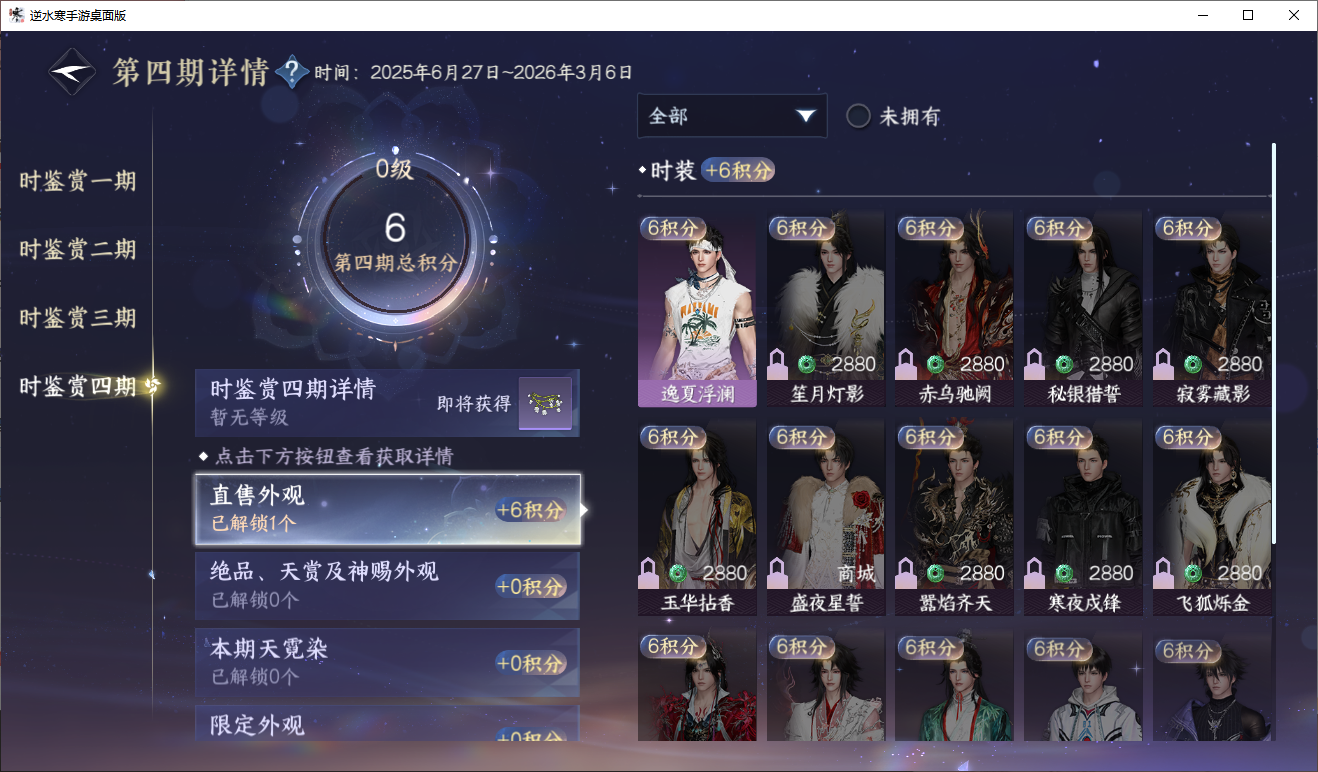
Task: Open the question mark help icon
Action: pyautogui.click(x=291, y=72)
